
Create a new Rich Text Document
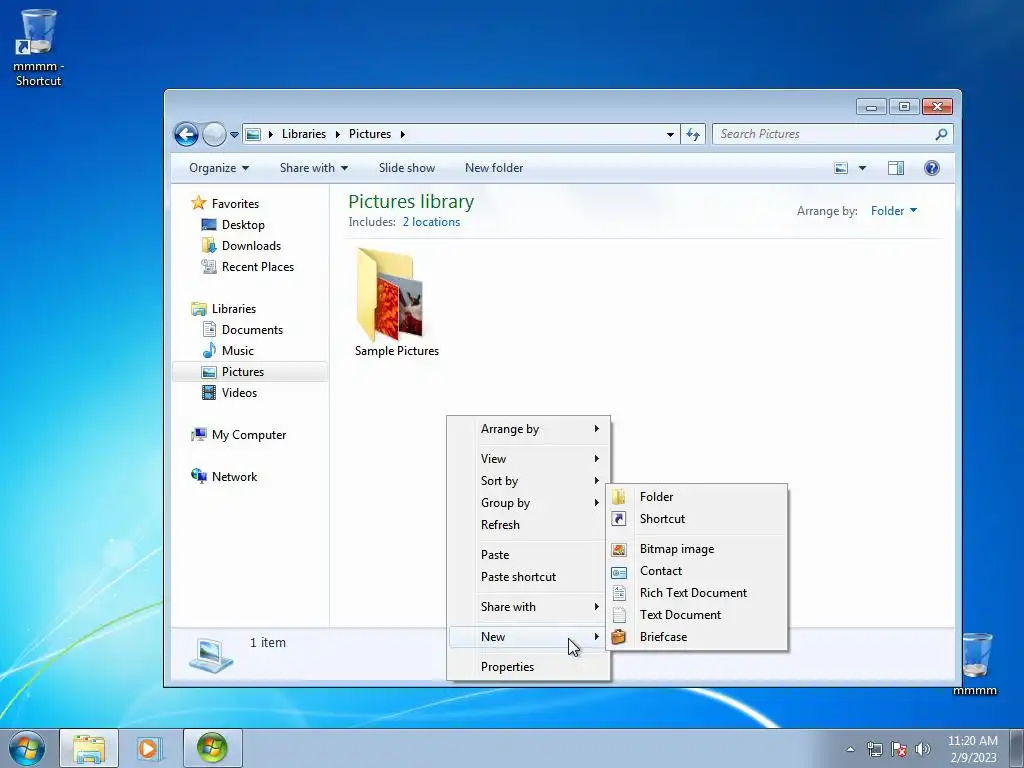(697, 593)
